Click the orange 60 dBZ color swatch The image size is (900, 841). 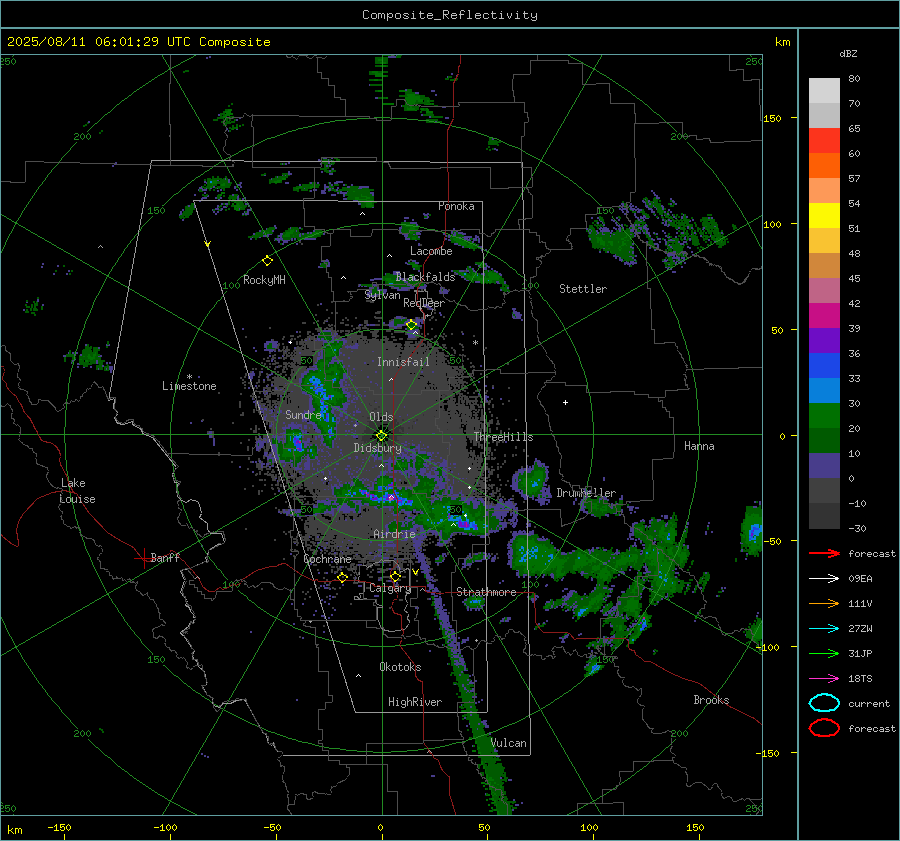824,165
